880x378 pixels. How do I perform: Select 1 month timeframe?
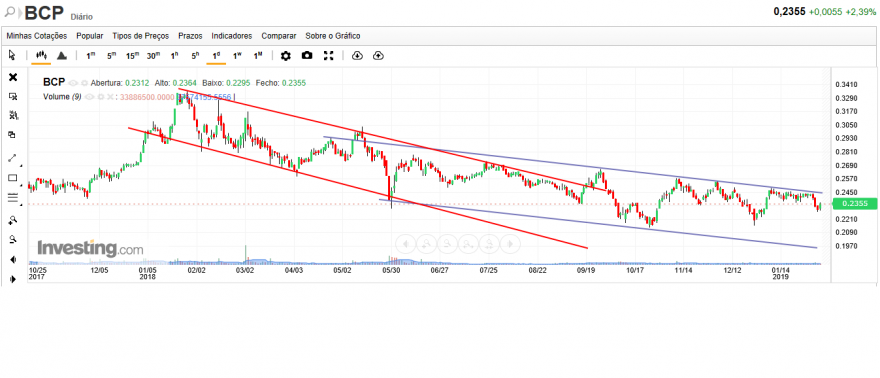(x=258, y=56)
